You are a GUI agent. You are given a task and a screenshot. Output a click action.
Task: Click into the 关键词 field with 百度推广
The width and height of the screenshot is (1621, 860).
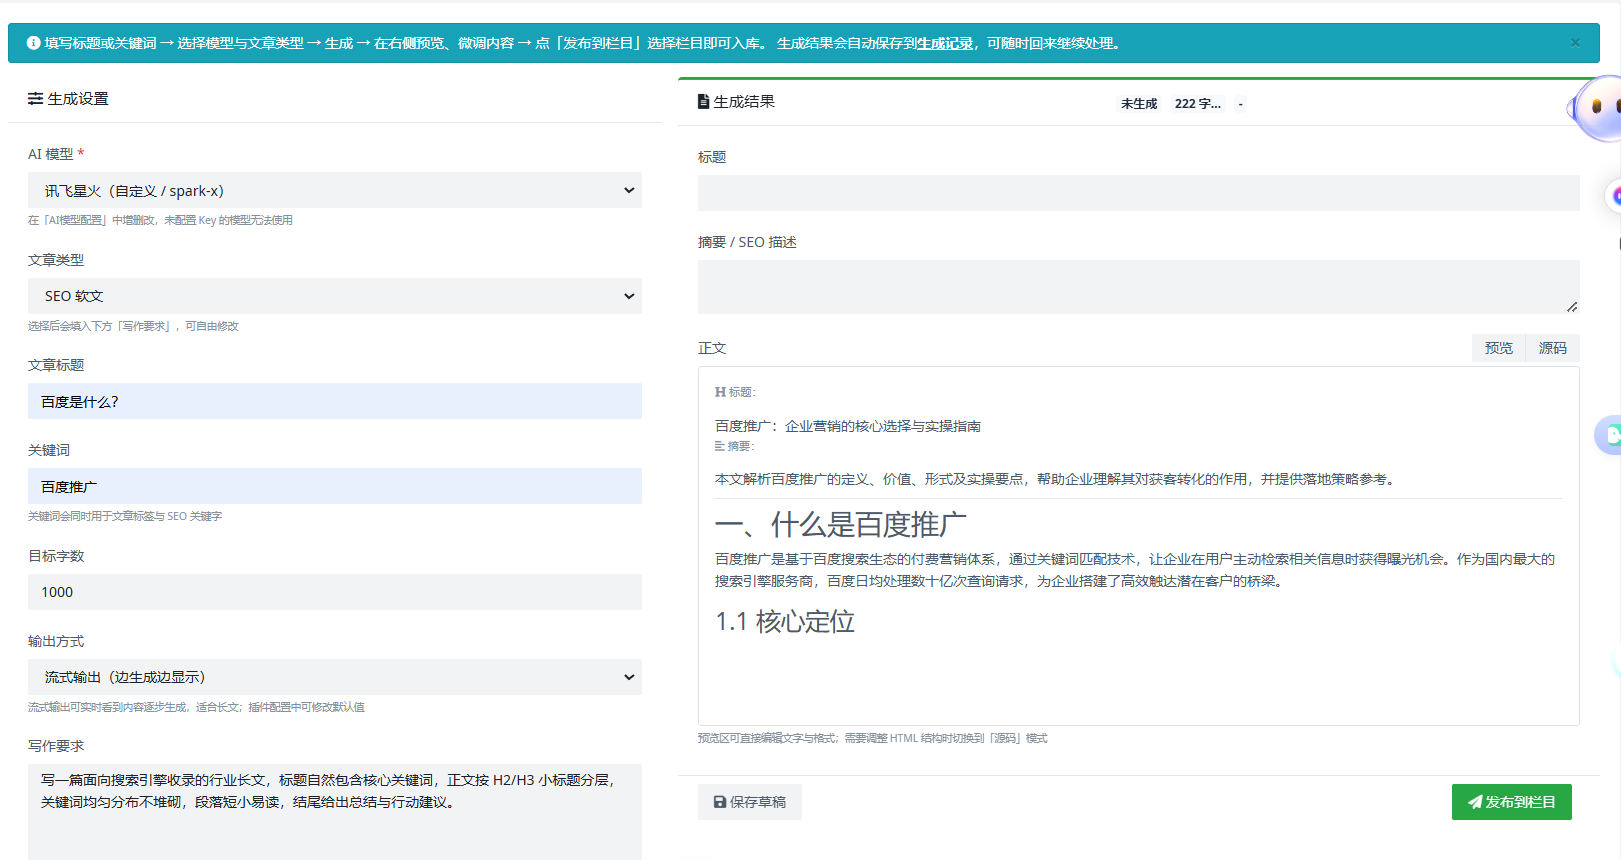(x=335, y=486)
